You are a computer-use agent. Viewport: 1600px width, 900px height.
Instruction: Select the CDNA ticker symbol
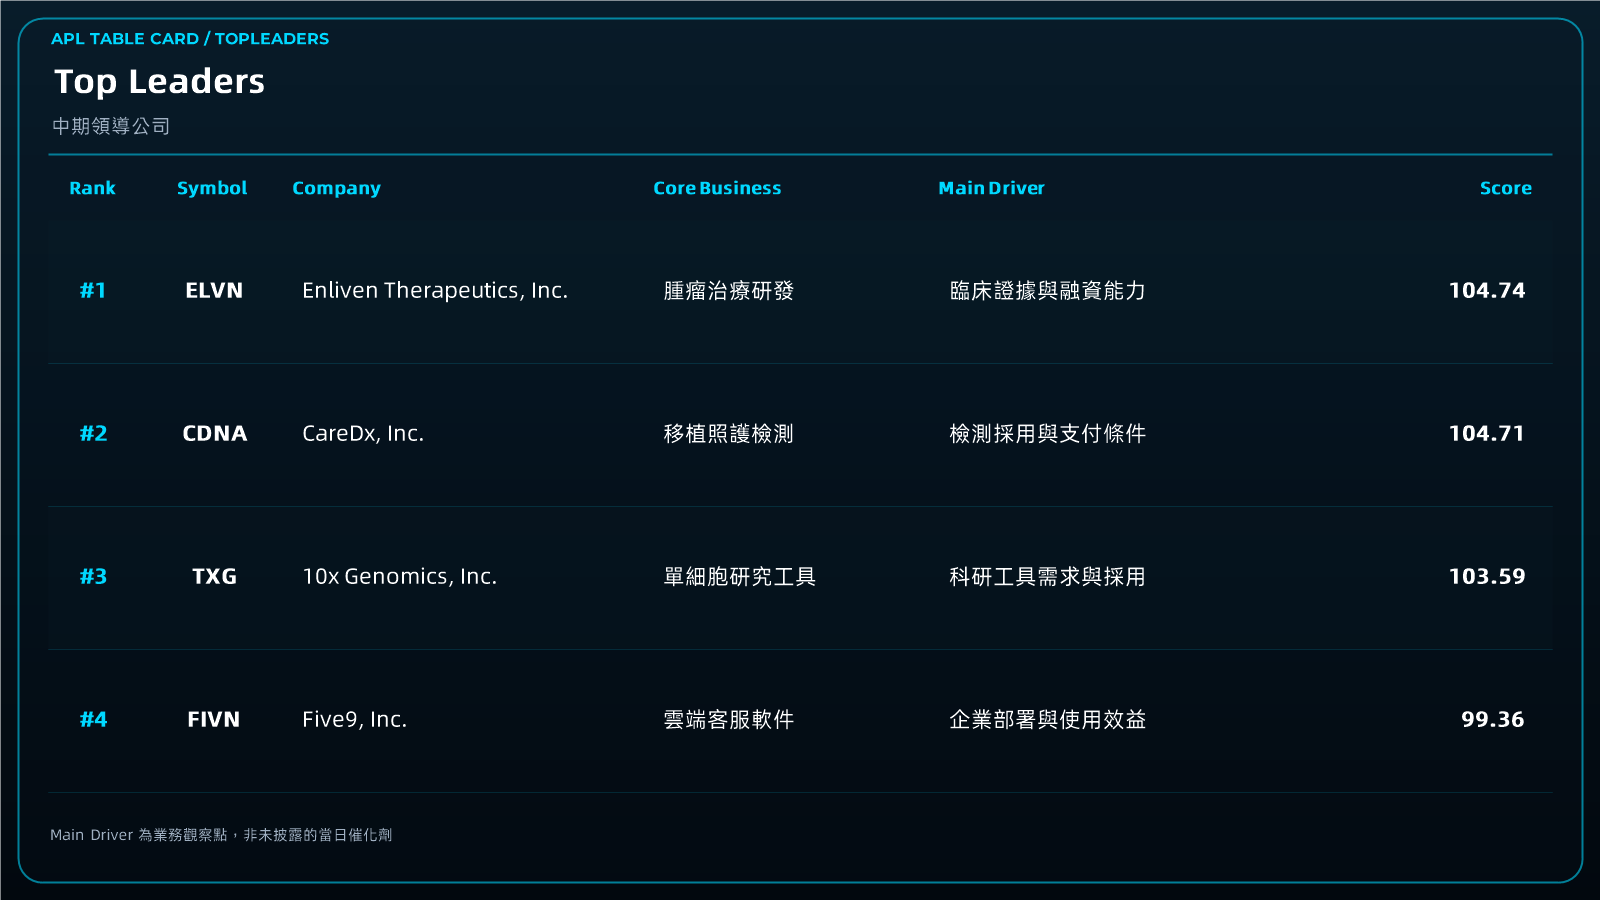coord(214,433)
